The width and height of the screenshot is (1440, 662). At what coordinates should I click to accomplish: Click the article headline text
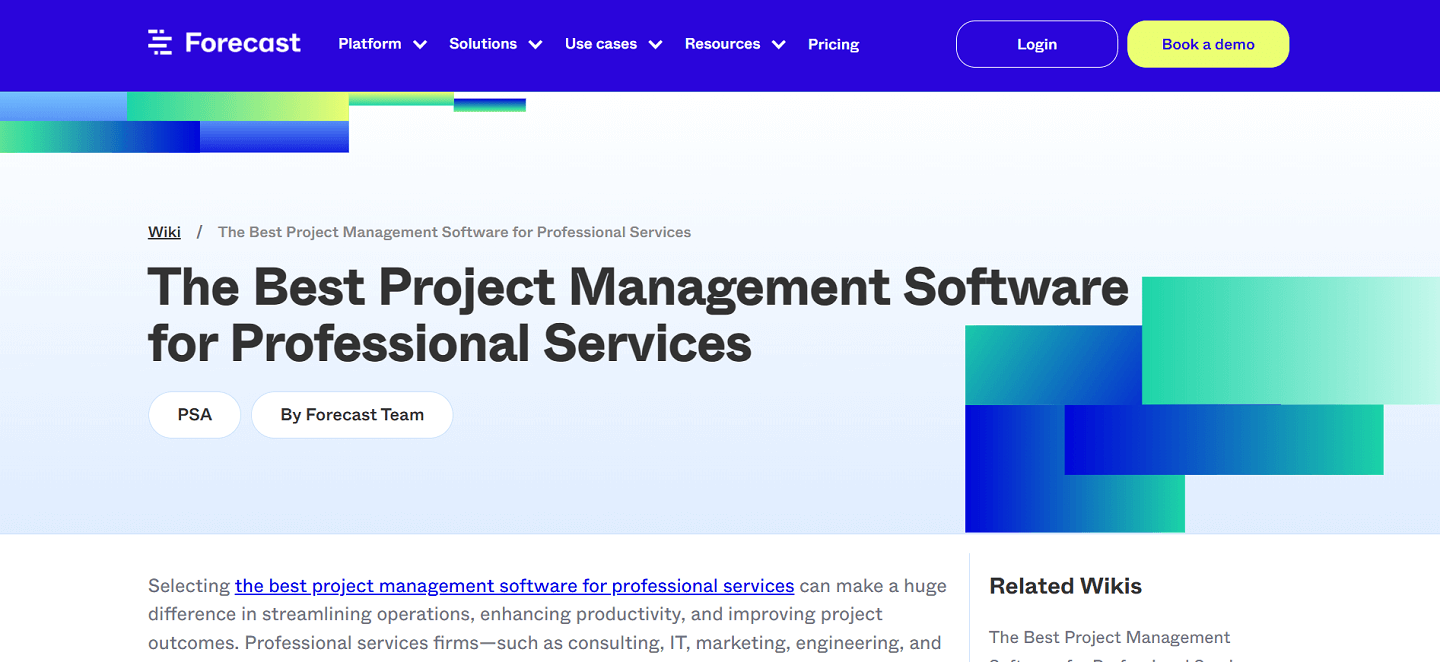click(637, 315)
